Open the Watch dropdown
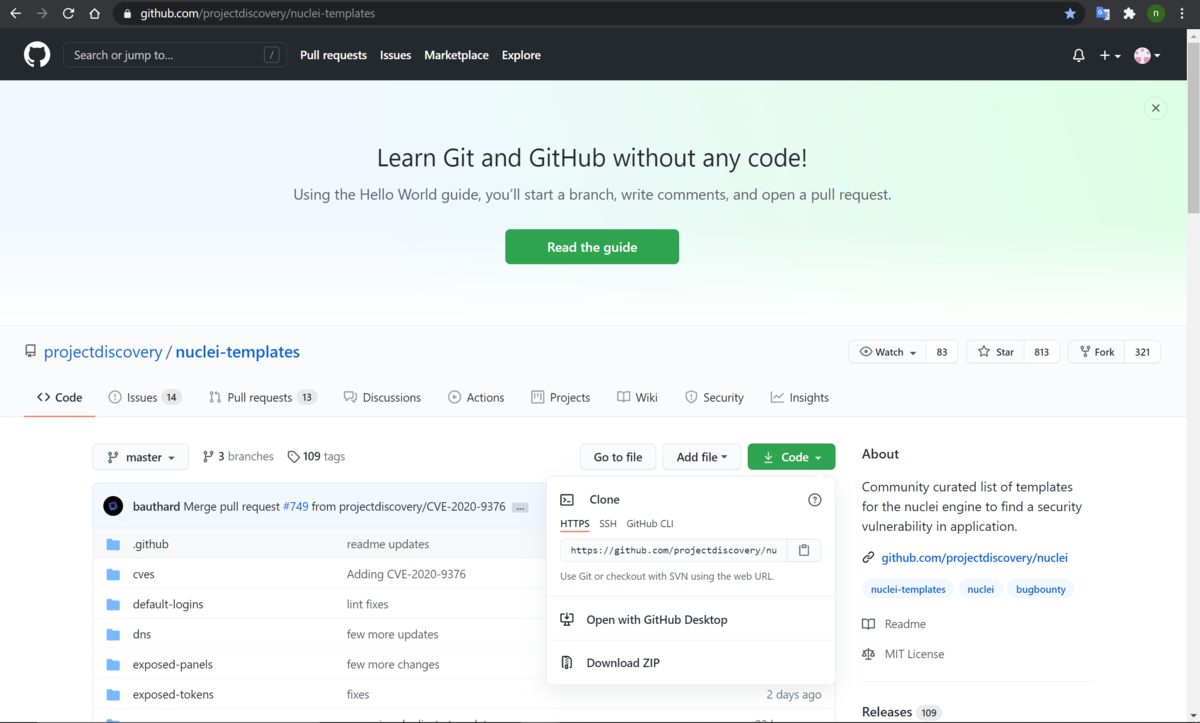This screenshot has height=723, width=1200. point(887,352)
